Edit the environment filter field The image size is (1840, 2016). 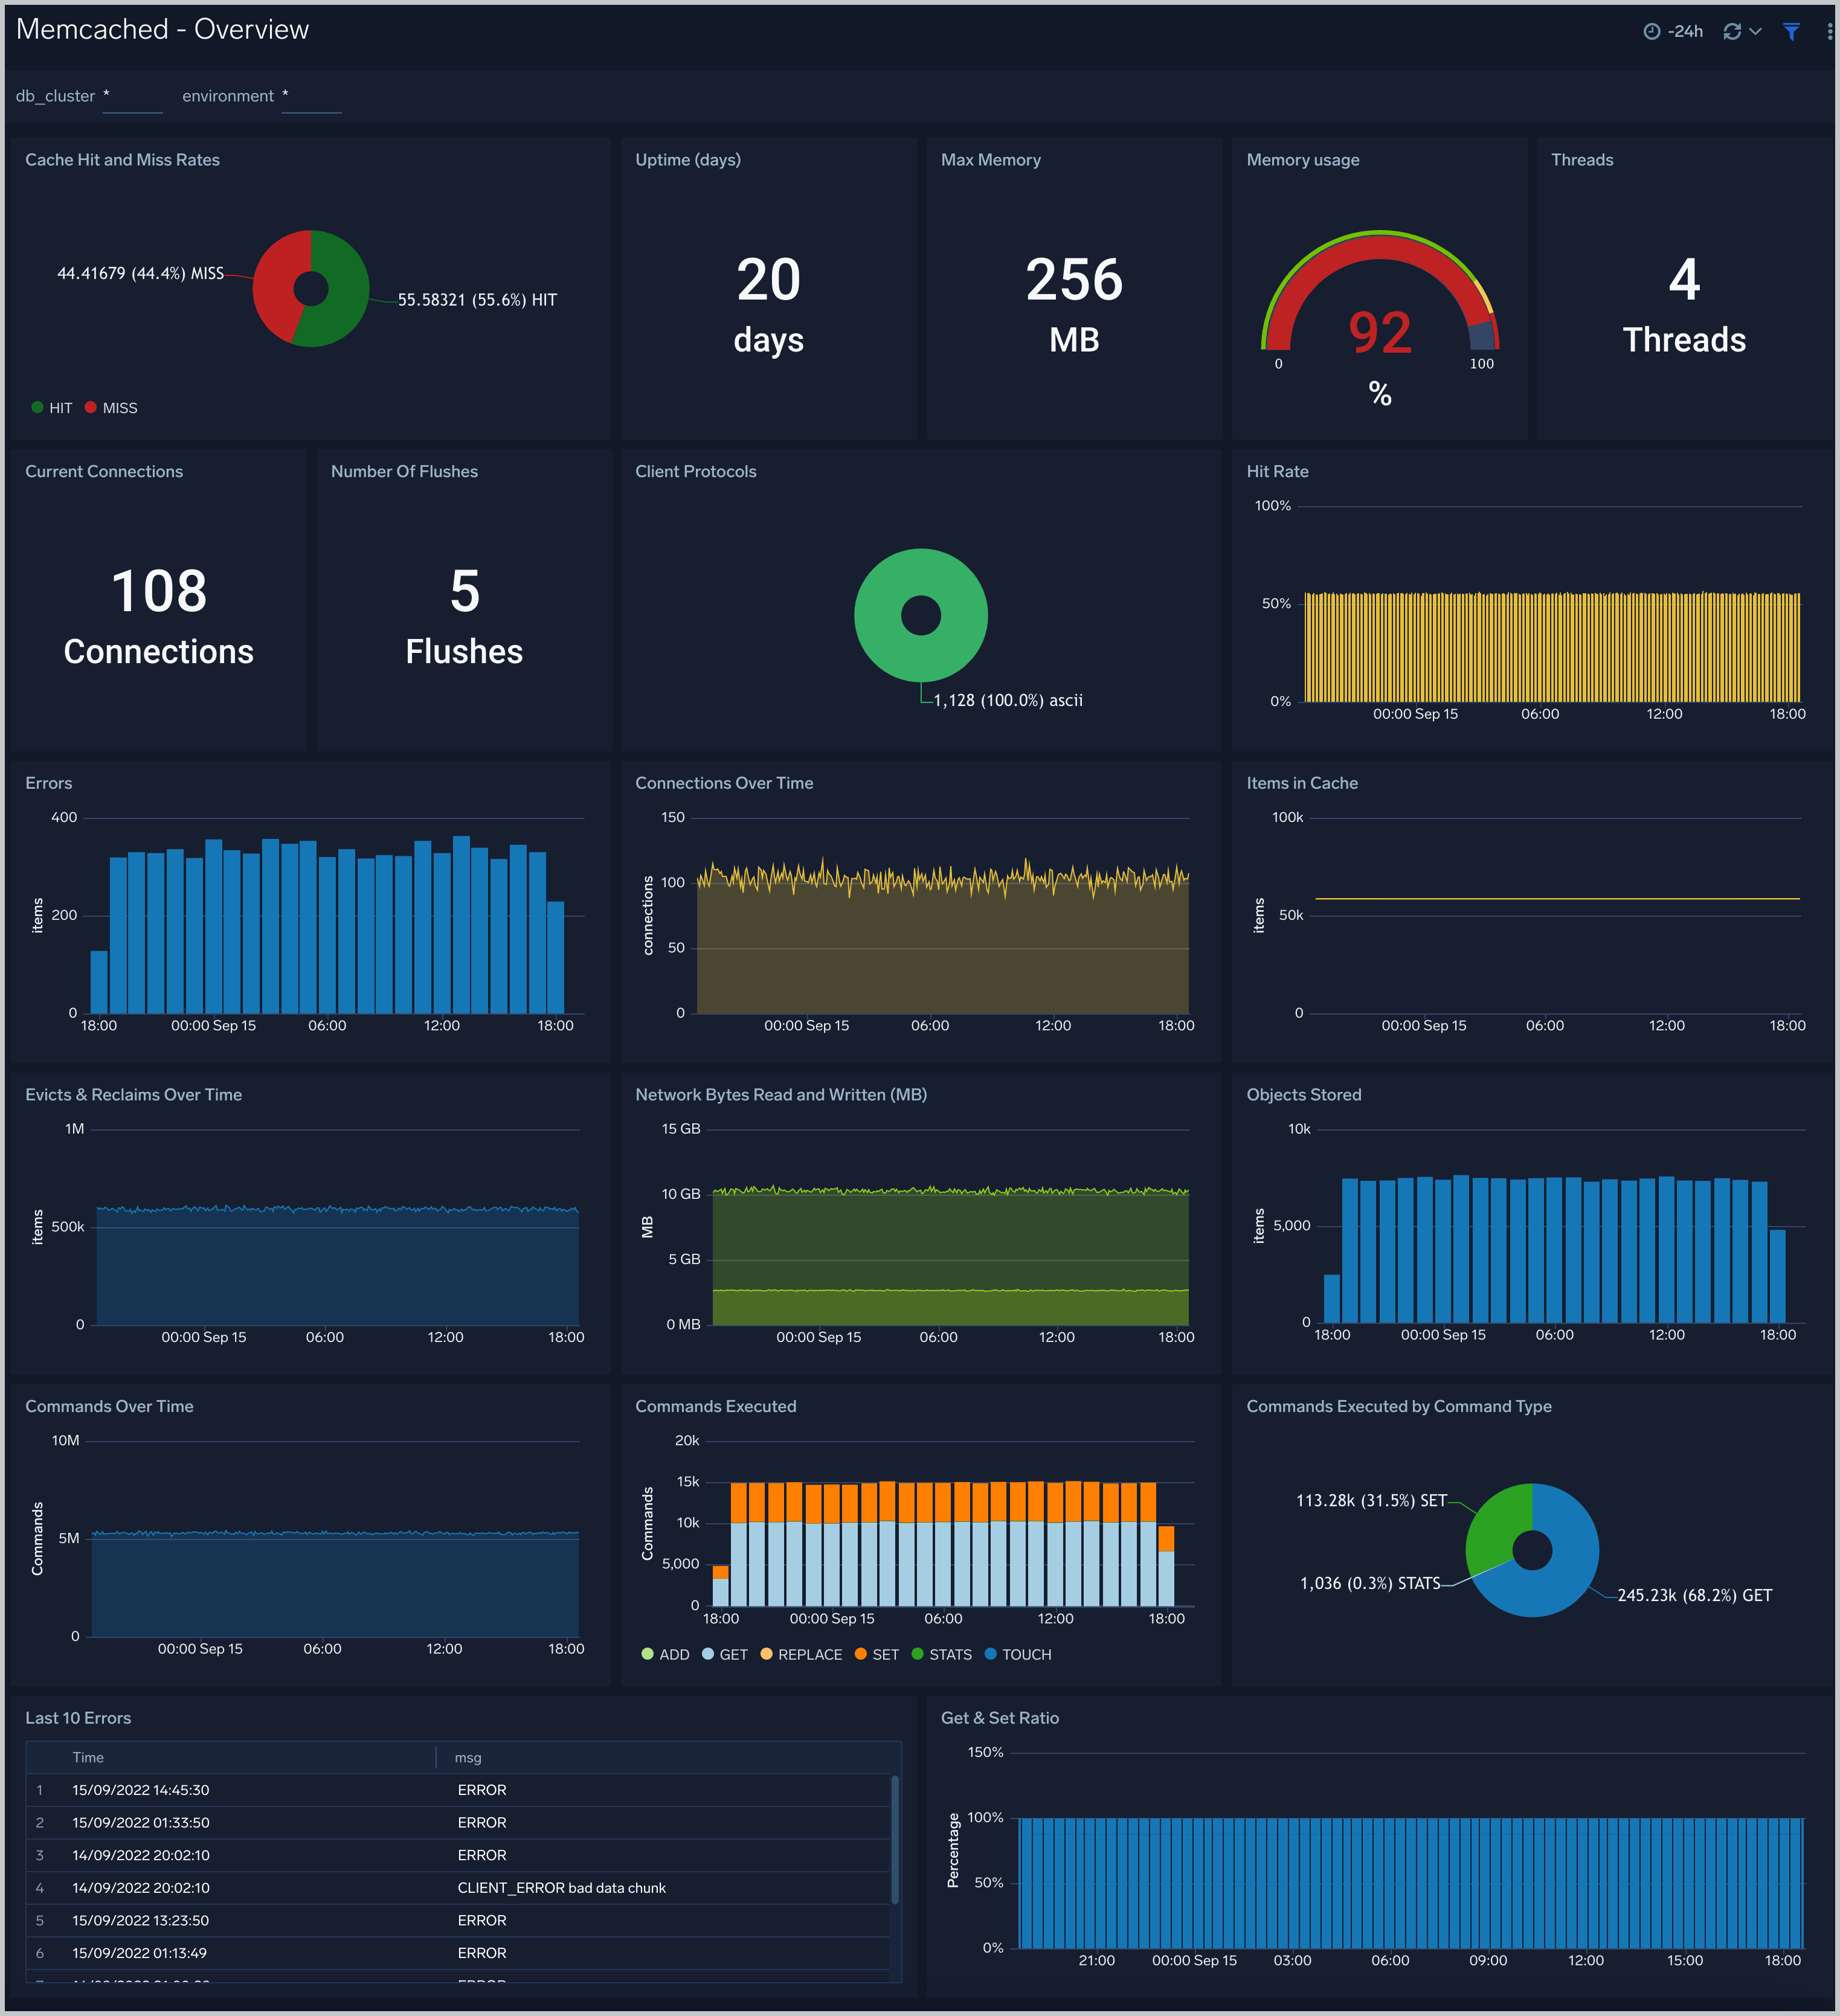point(311,97)
